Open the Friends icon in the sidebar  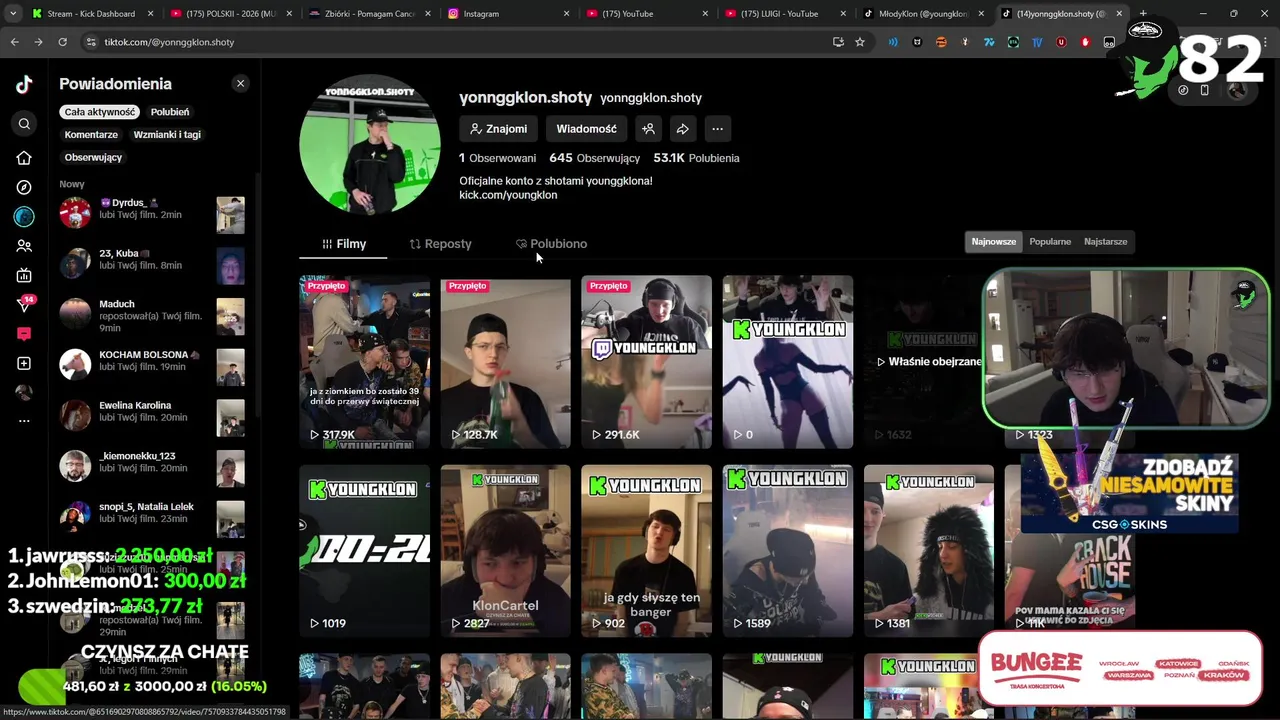click(x=24, y=246)
